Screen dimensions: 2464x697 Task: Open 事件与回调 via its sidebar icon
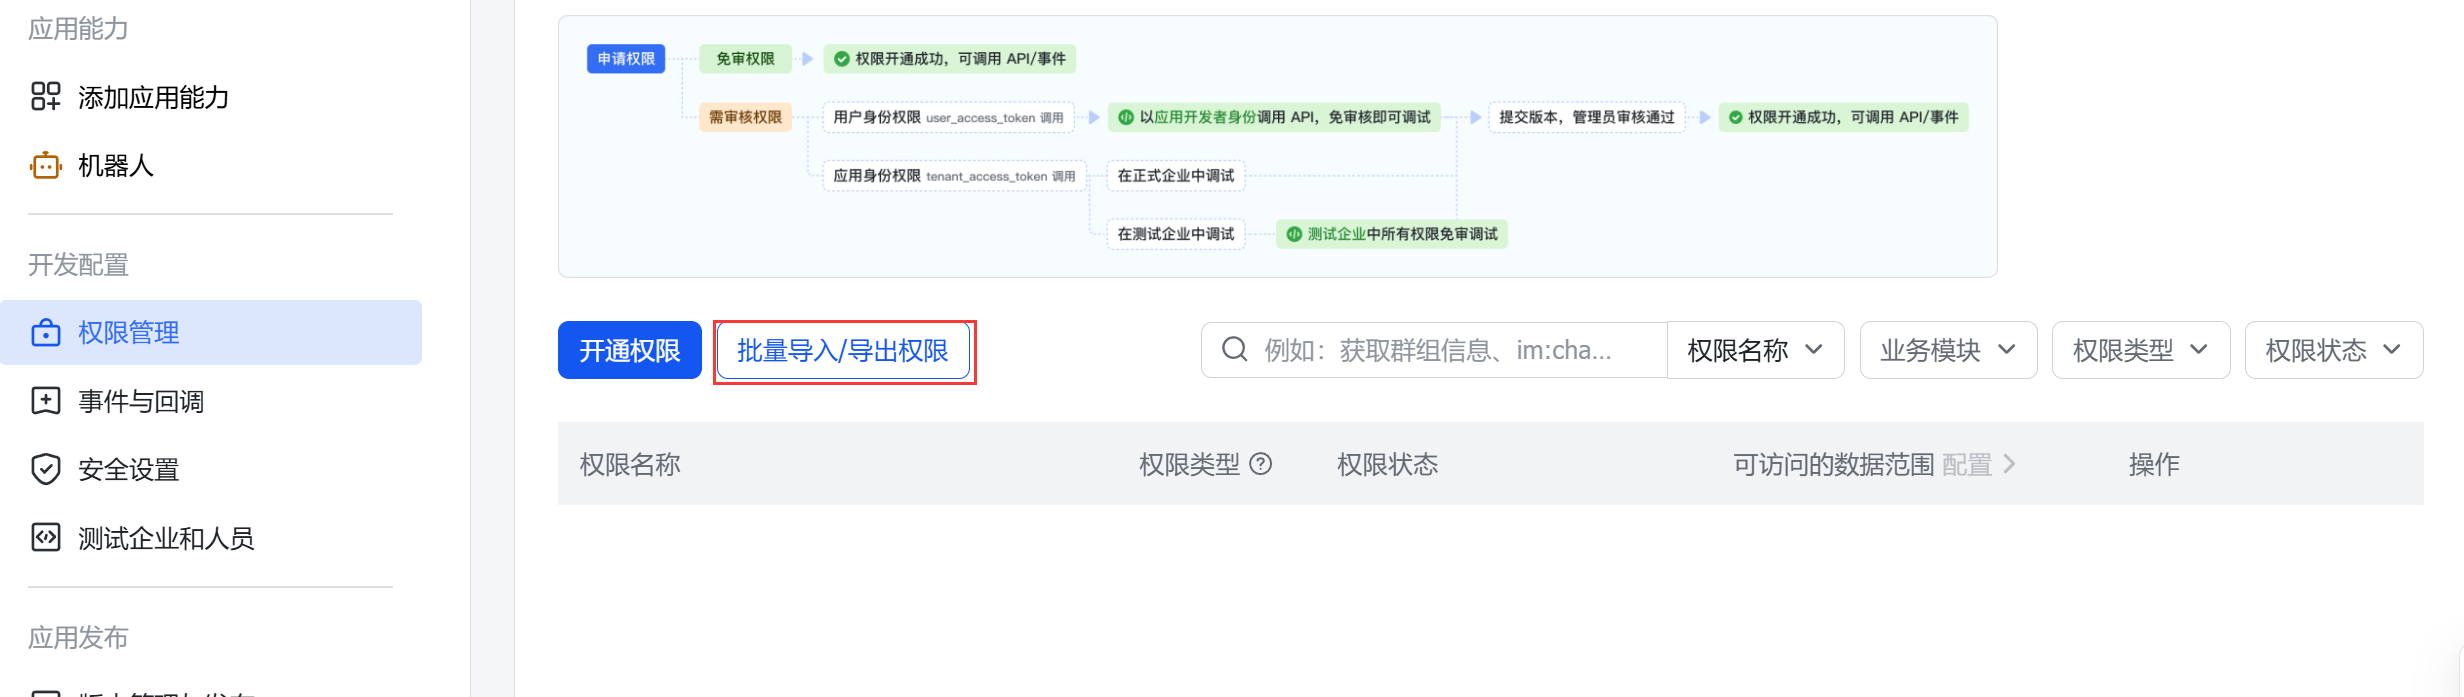[x=46, y=401]
